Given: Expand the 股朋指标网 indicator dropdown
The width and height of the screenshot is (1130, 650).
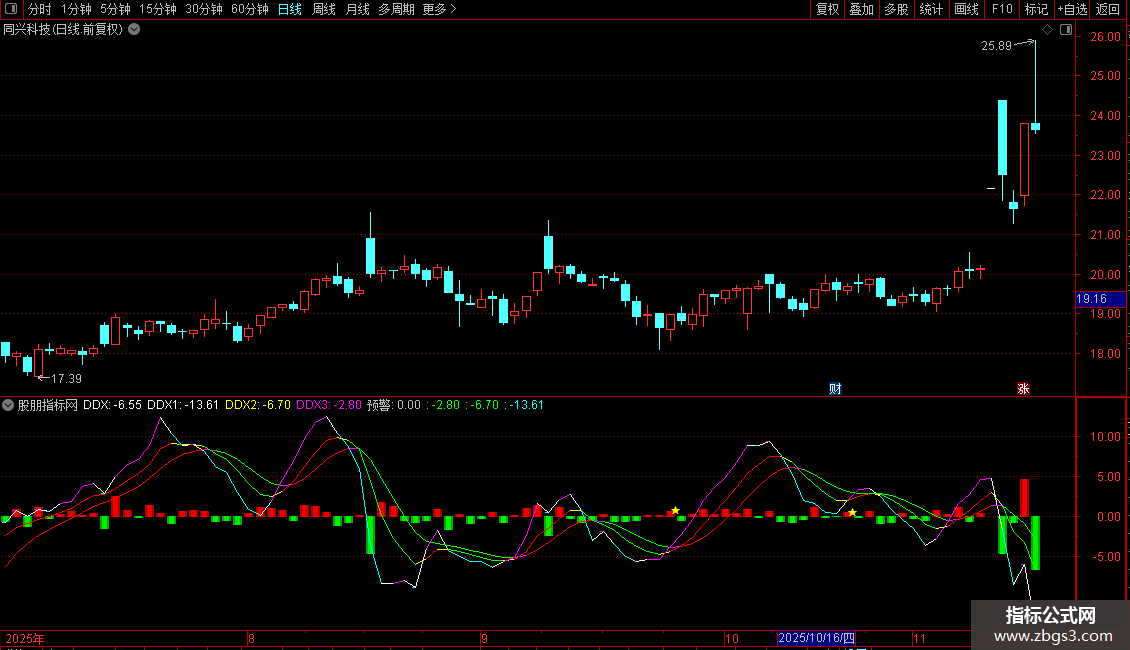Looking at the screenshot, I should (8, 405).
